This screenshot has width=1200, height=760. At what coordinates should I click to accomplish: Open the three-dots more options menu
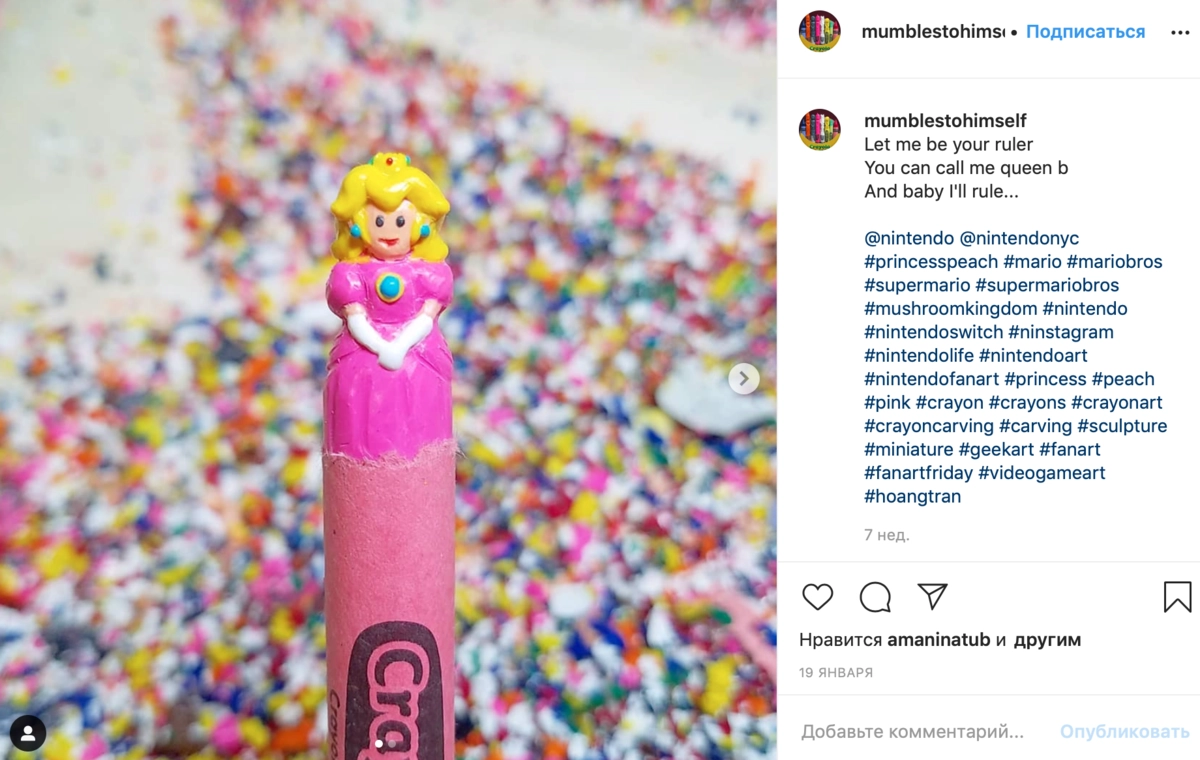click(1180, 32)
